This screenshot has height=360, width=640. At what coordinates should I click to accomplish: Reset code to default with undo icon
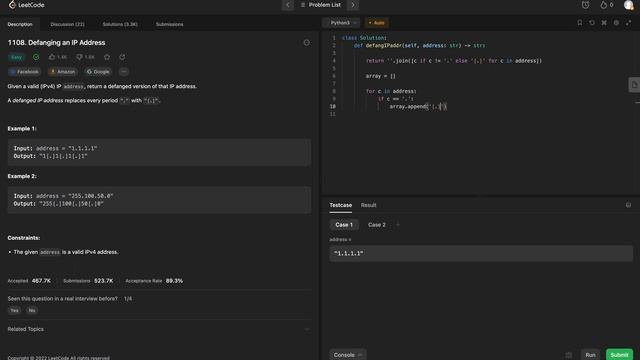(x=592, y=23)
